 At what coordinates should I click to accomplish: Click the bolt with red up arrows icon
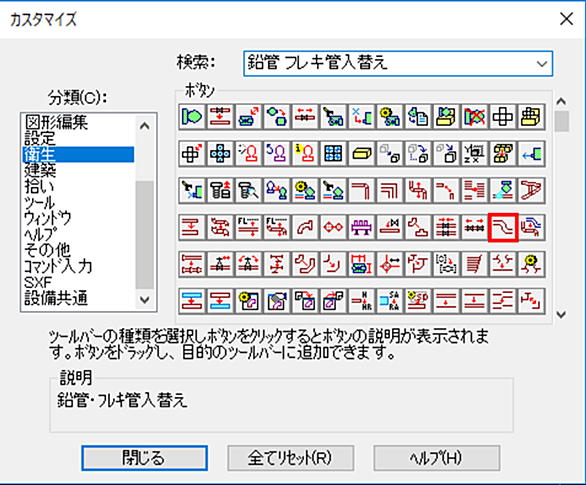[220, 191]
